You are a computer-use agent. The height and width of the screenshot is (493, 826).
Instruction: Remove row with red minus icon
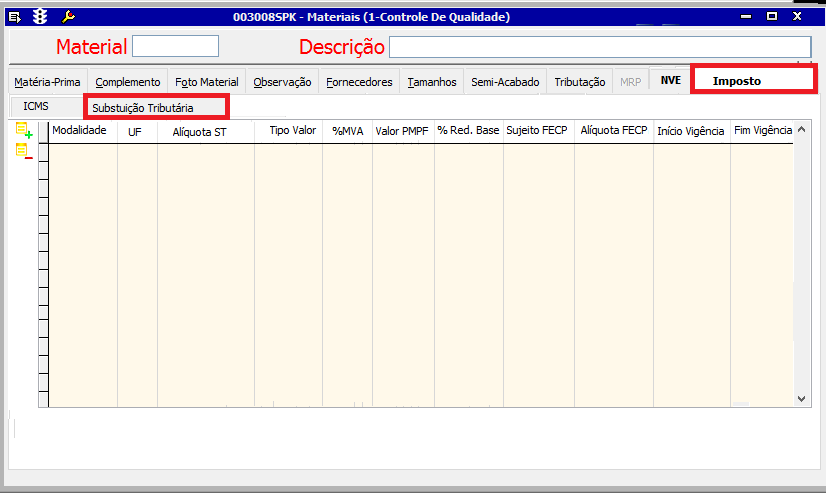pos(24,152)
